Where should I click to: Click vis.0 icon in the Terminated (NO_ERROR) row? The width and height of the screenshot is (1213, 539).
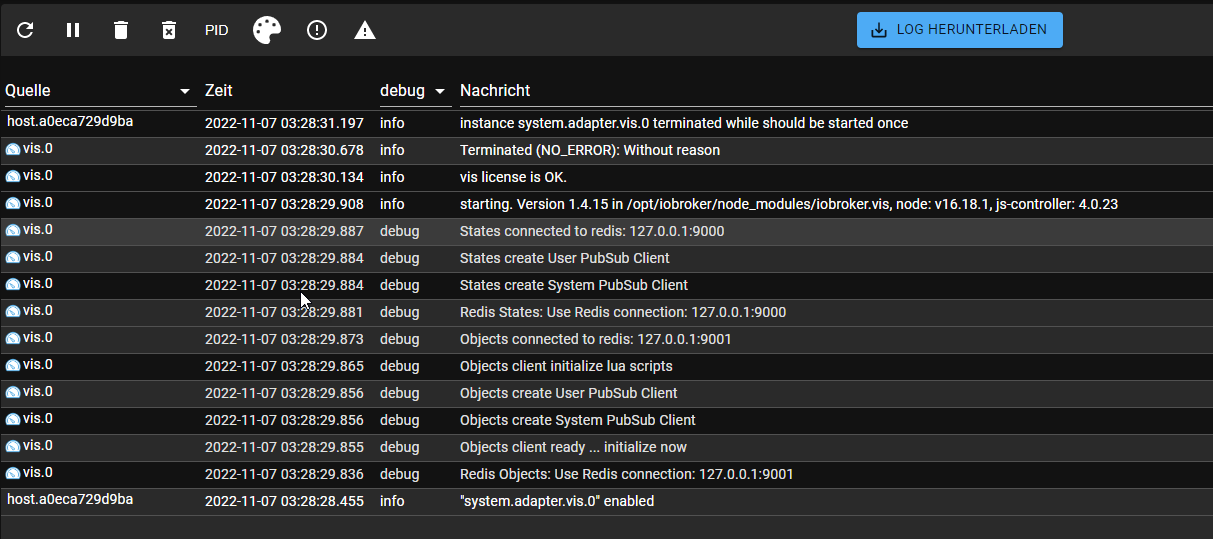tap(13, 149)
